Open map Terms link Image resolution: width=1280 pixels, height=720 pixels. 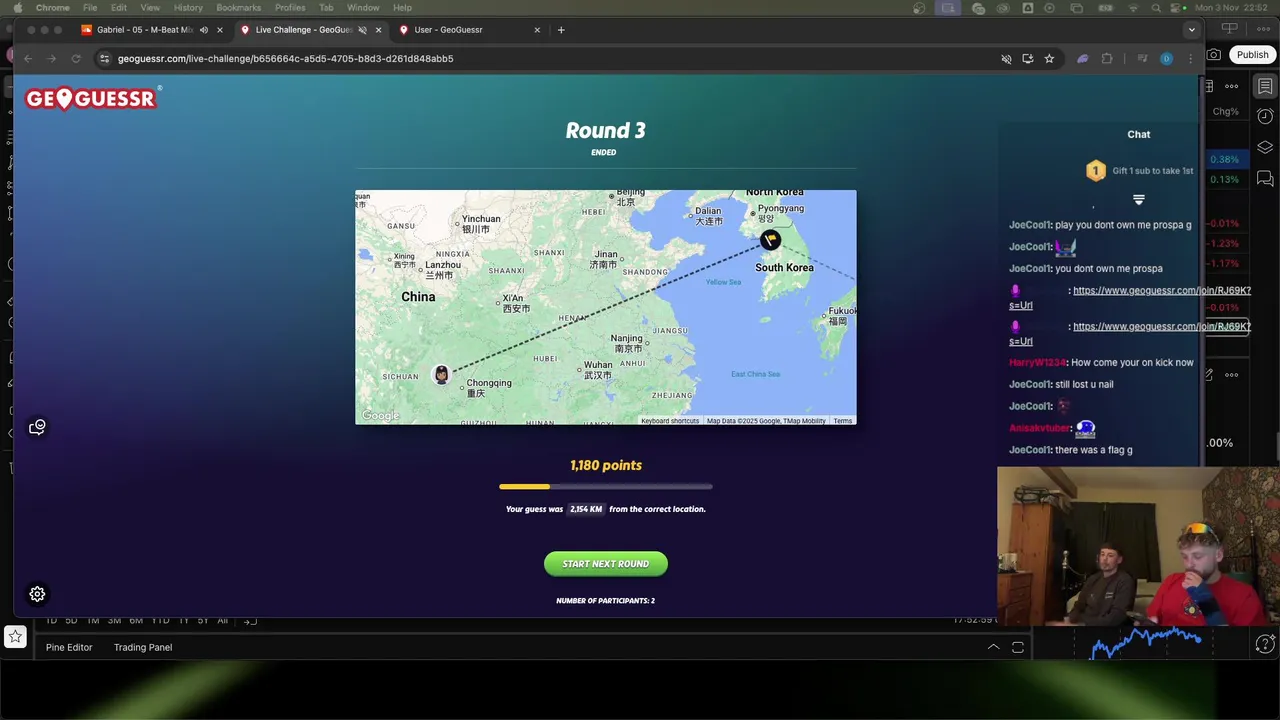[x=843, y=421]
